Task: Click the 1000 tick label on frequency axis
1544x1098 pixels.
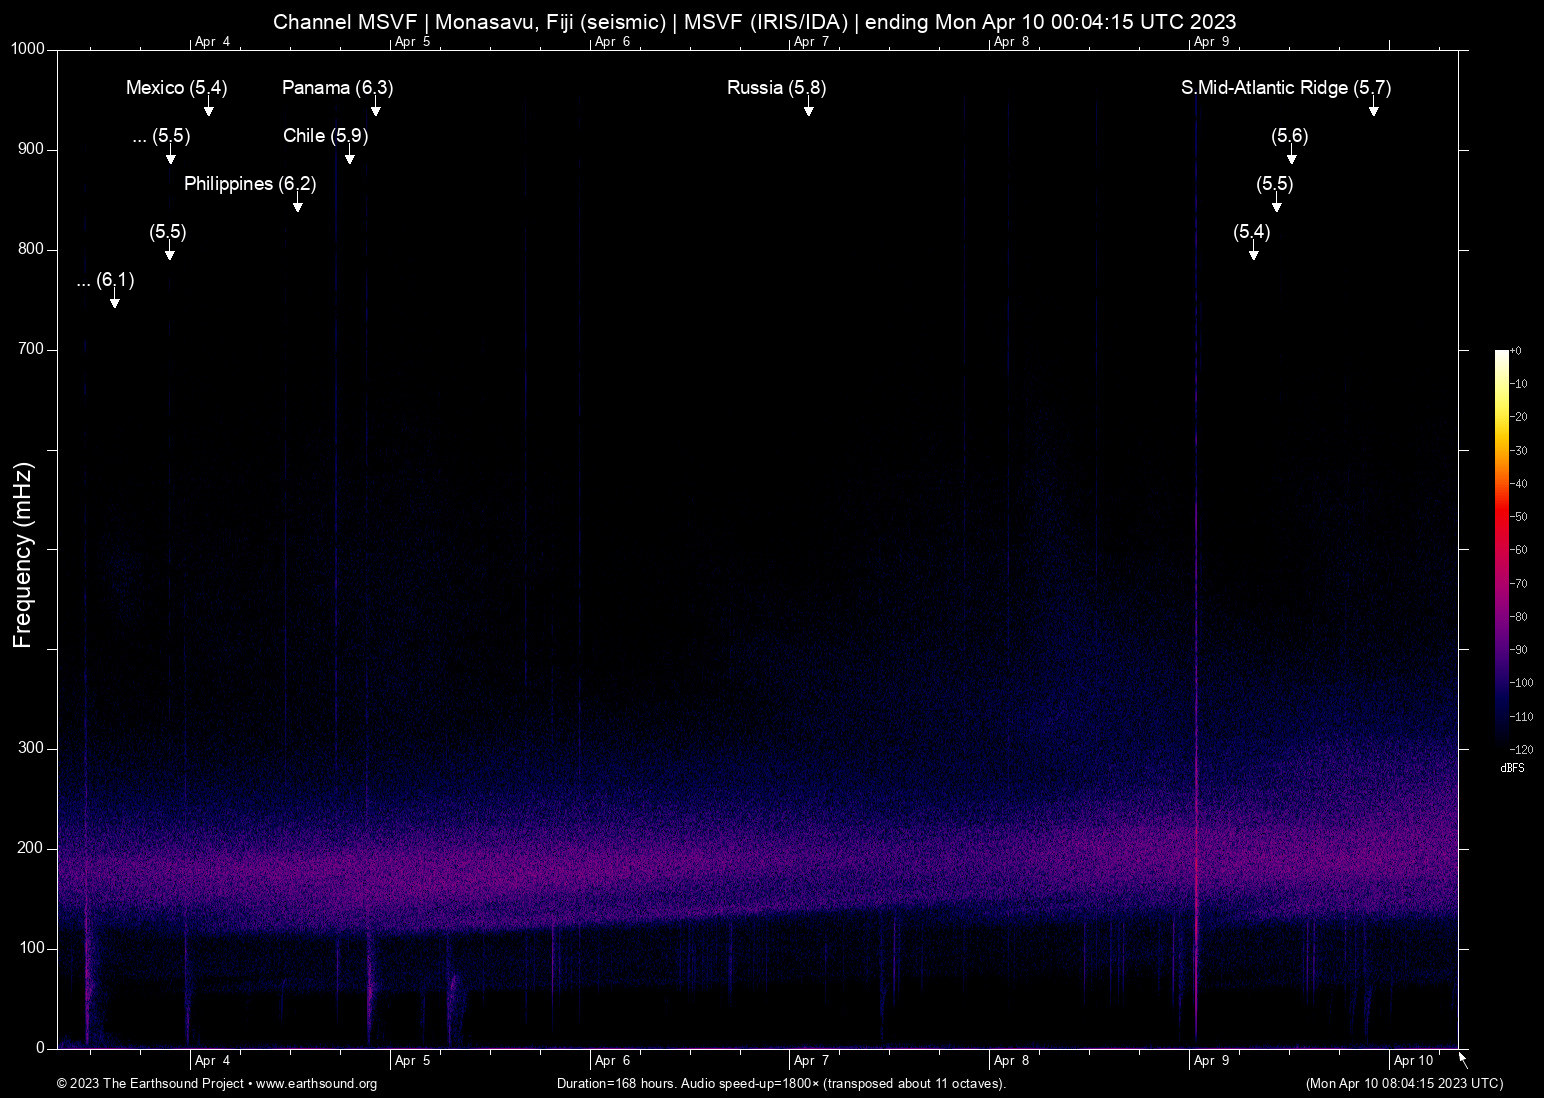Action: pos(27,49)
